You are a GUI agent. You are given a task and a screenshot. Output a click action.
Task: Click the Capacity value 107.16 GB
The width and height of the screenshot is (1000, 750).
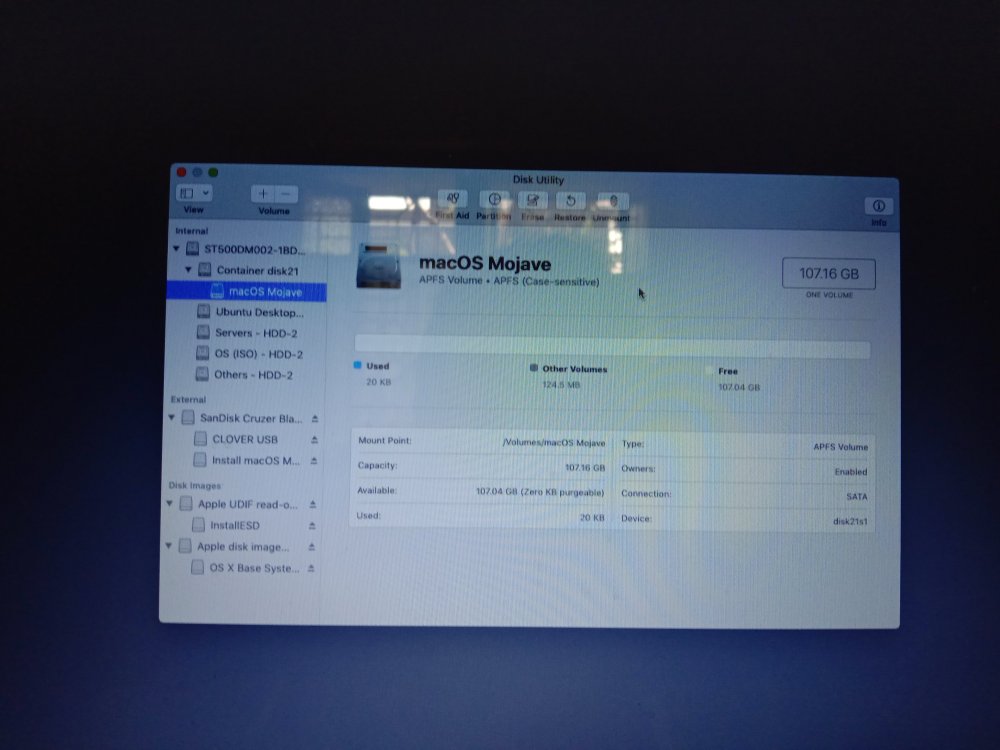point(585,467)
